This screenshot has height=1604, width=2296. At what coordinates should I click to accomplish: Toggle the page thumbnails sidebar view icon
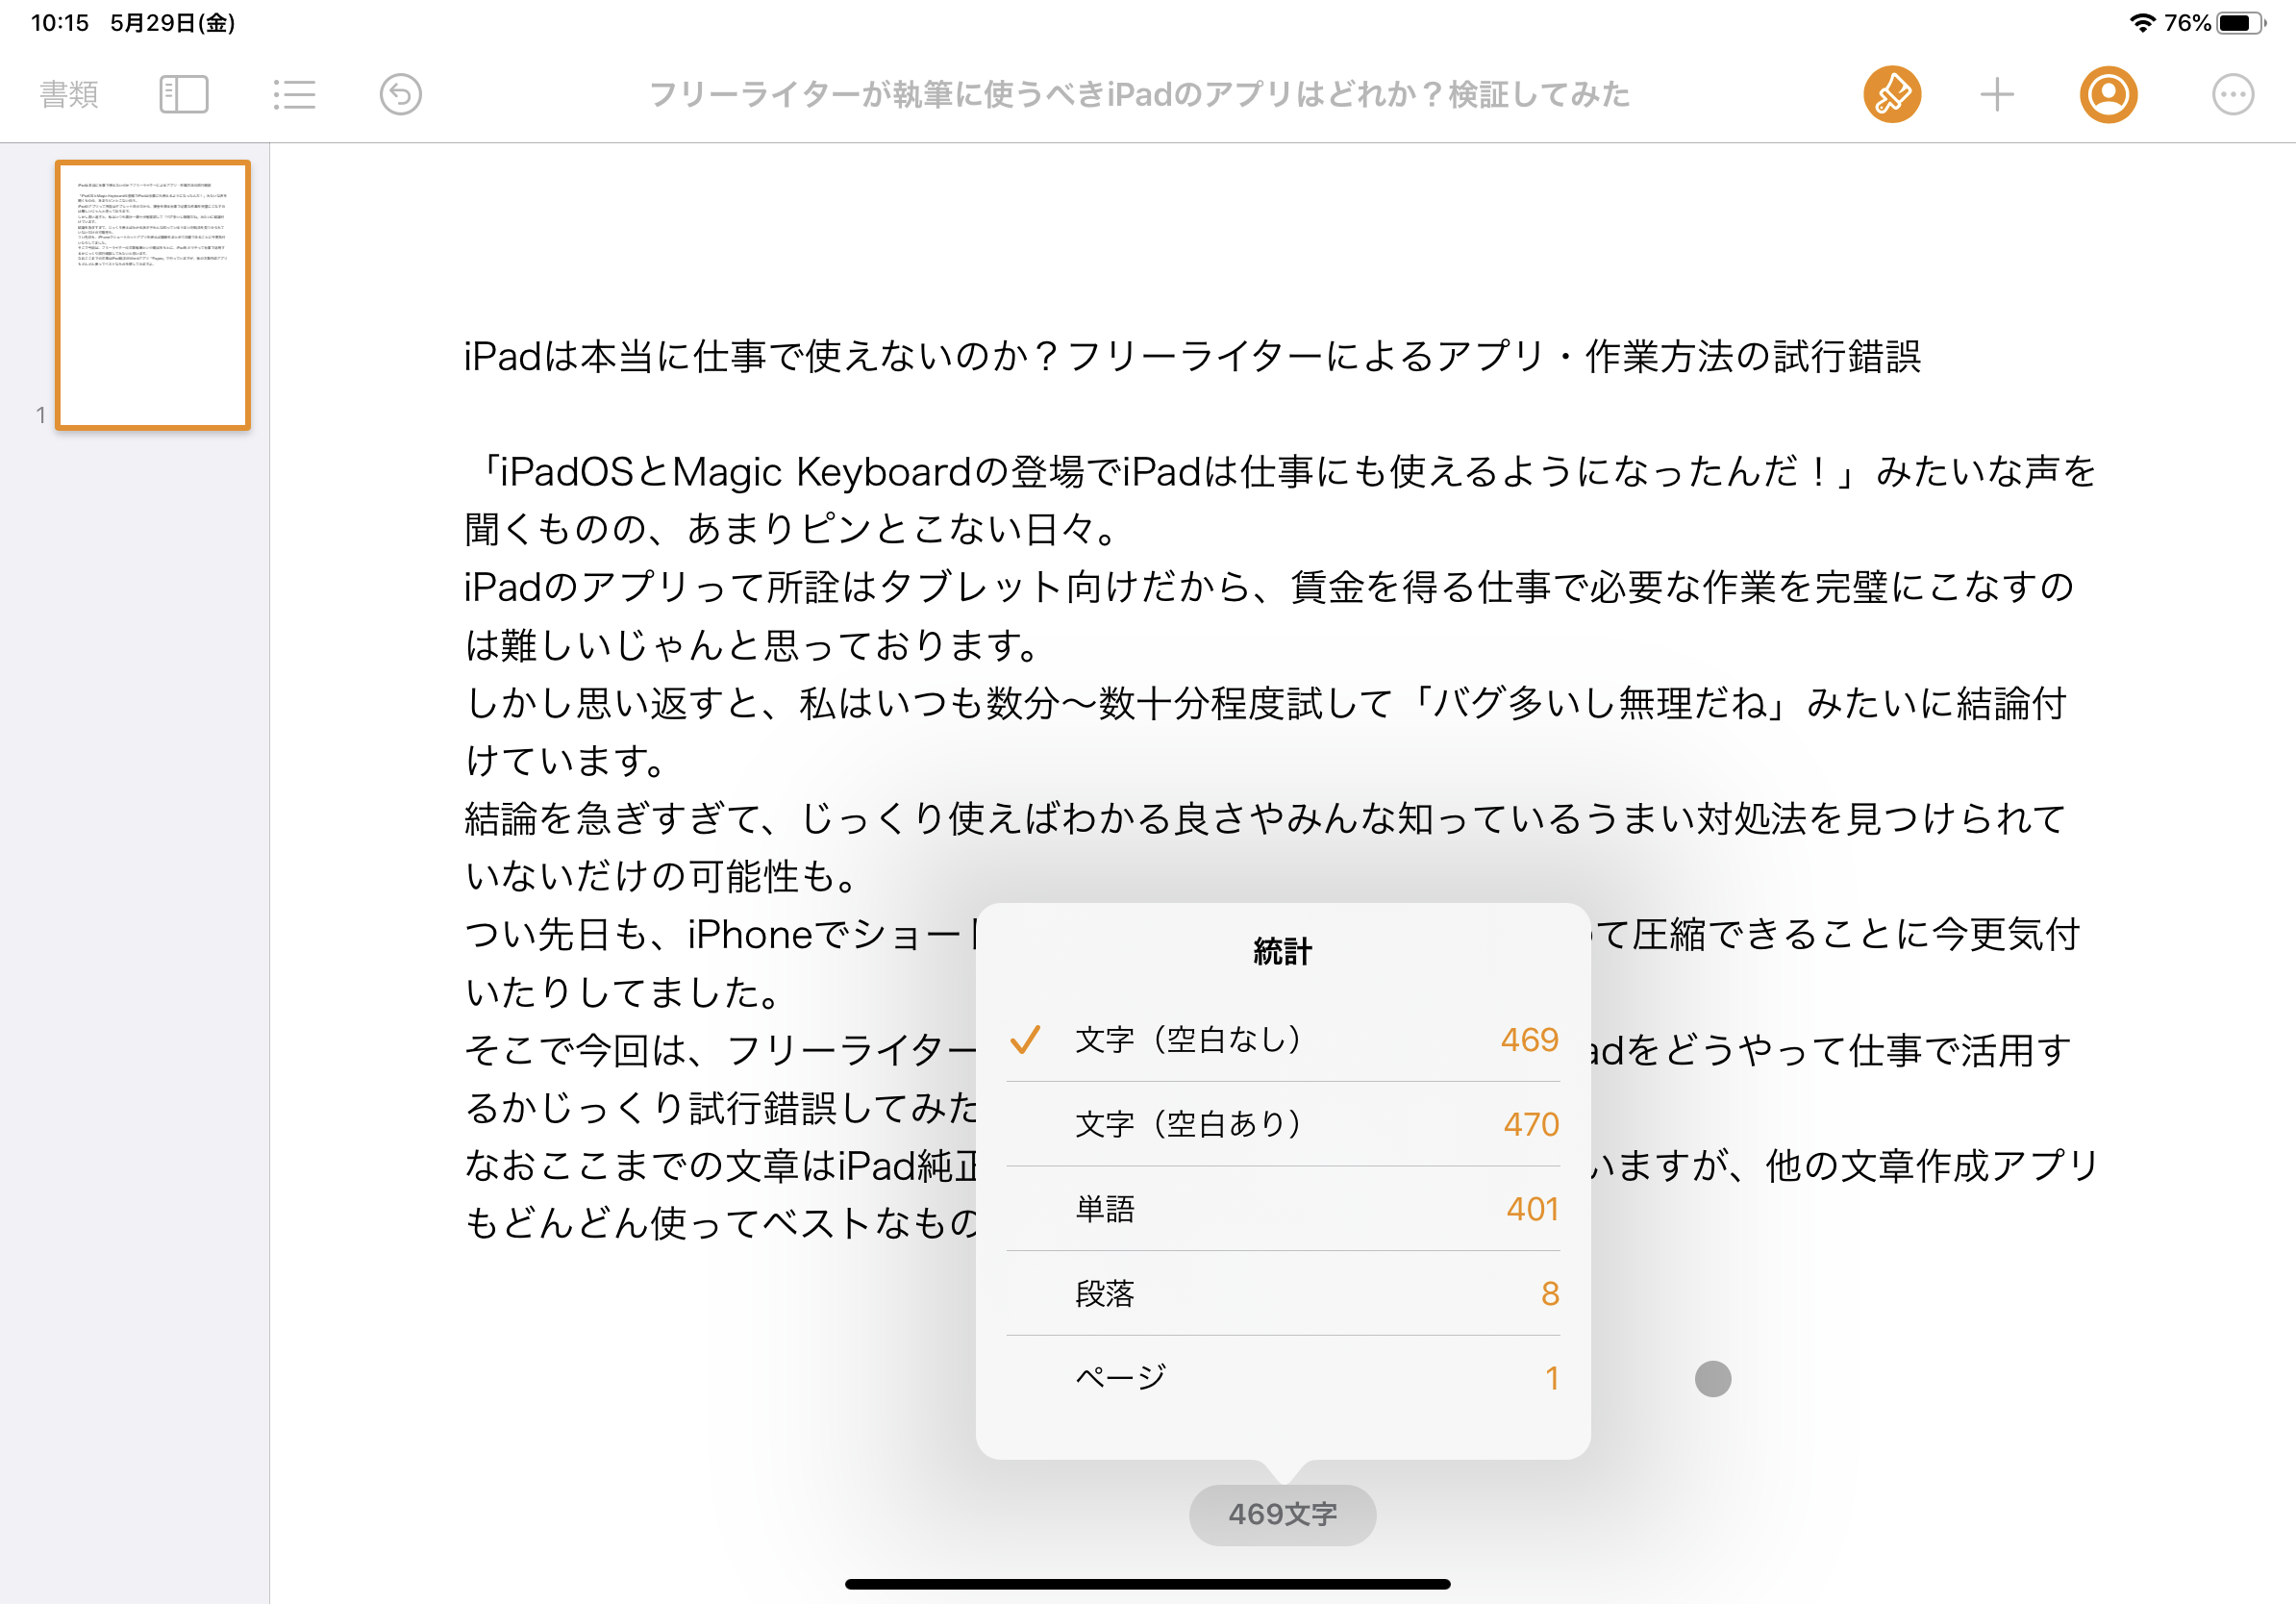(x=184, y=94)
